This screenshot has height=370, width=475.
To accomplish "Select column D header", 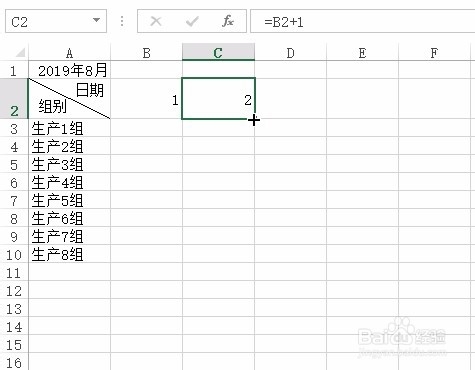I will click(290, 53).
